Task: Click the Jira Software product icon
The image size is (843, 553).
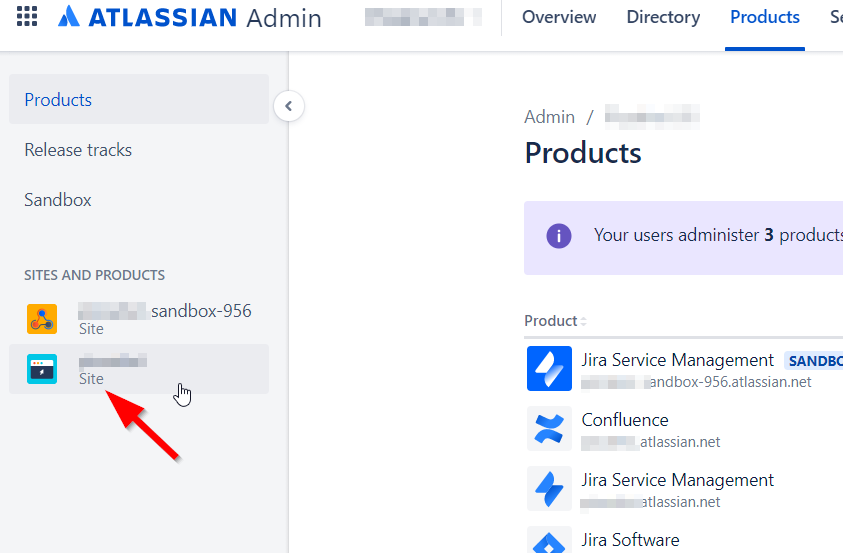Action: point(549,540)
